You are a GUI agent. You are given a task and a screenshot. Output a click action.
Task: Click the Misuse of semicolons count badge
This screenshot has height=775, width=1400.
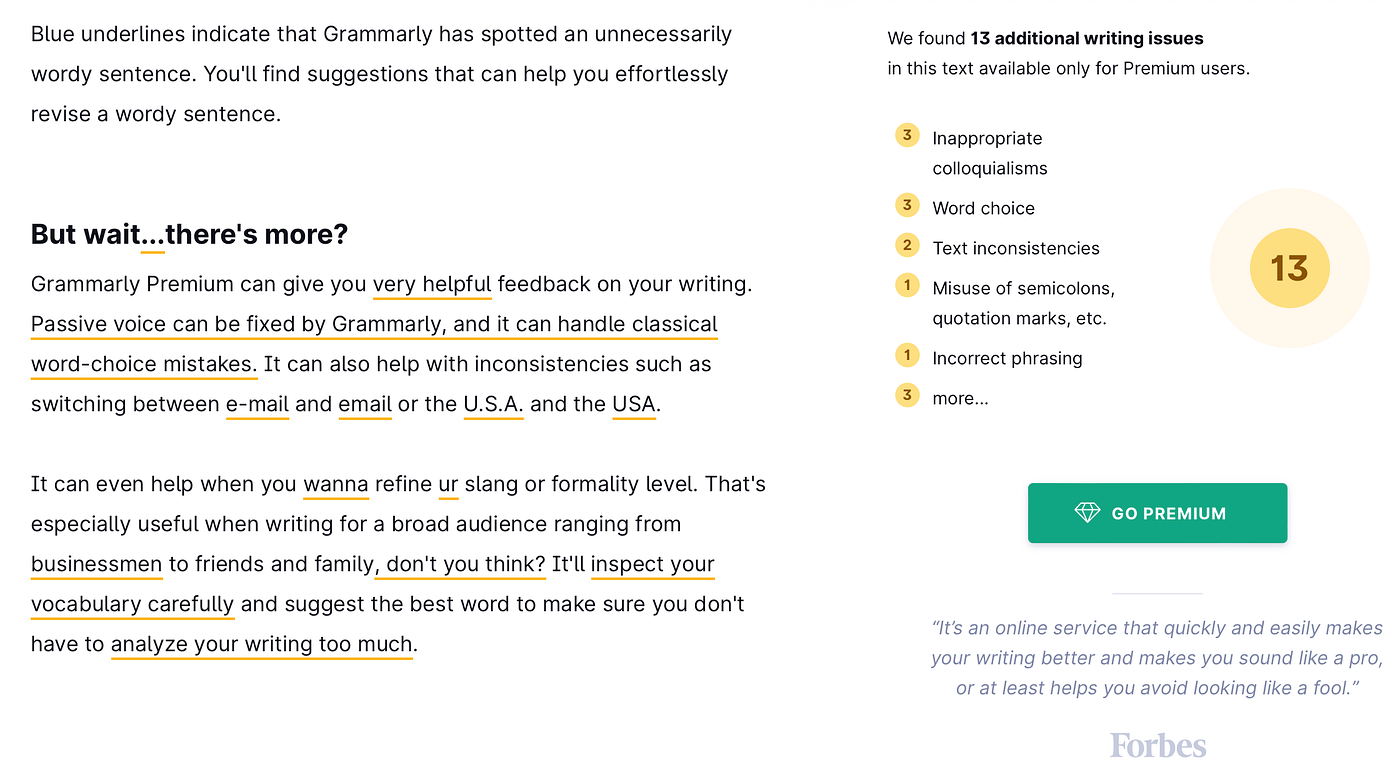click(907, 286)
